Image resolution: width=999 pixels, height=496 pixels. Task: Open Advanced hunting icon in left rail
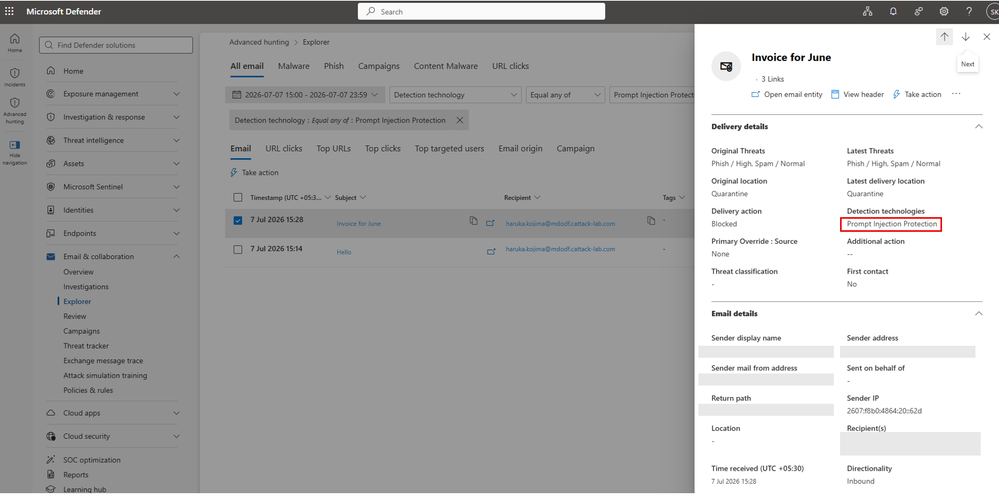(15, 103)
